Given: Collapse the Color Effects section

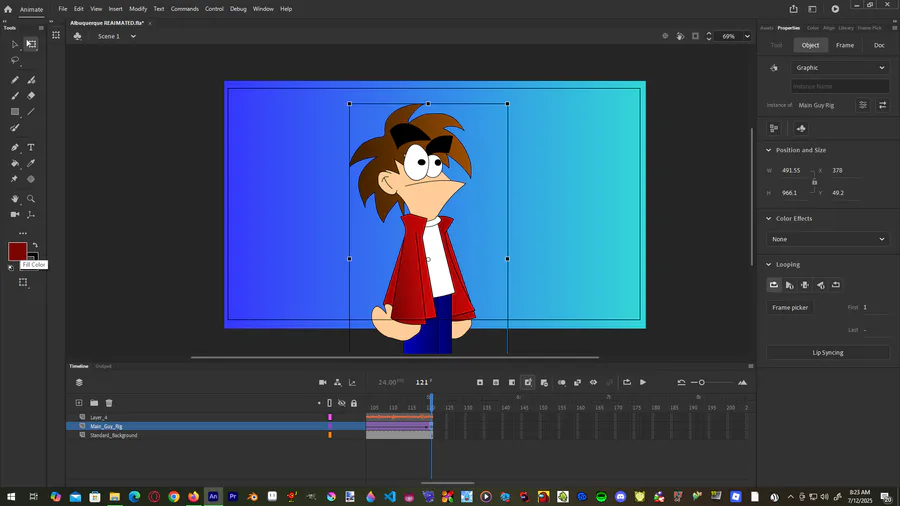Looking at the screenshot, I should (769, 219).
